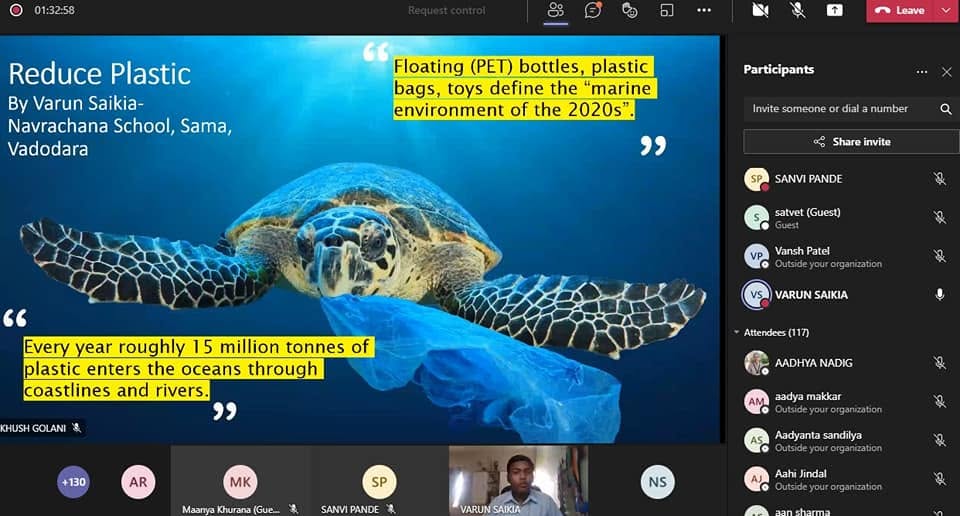Click the muted mic icon for satvet (Guest)
Screen dimensions: 960x516
coord(940,217)
